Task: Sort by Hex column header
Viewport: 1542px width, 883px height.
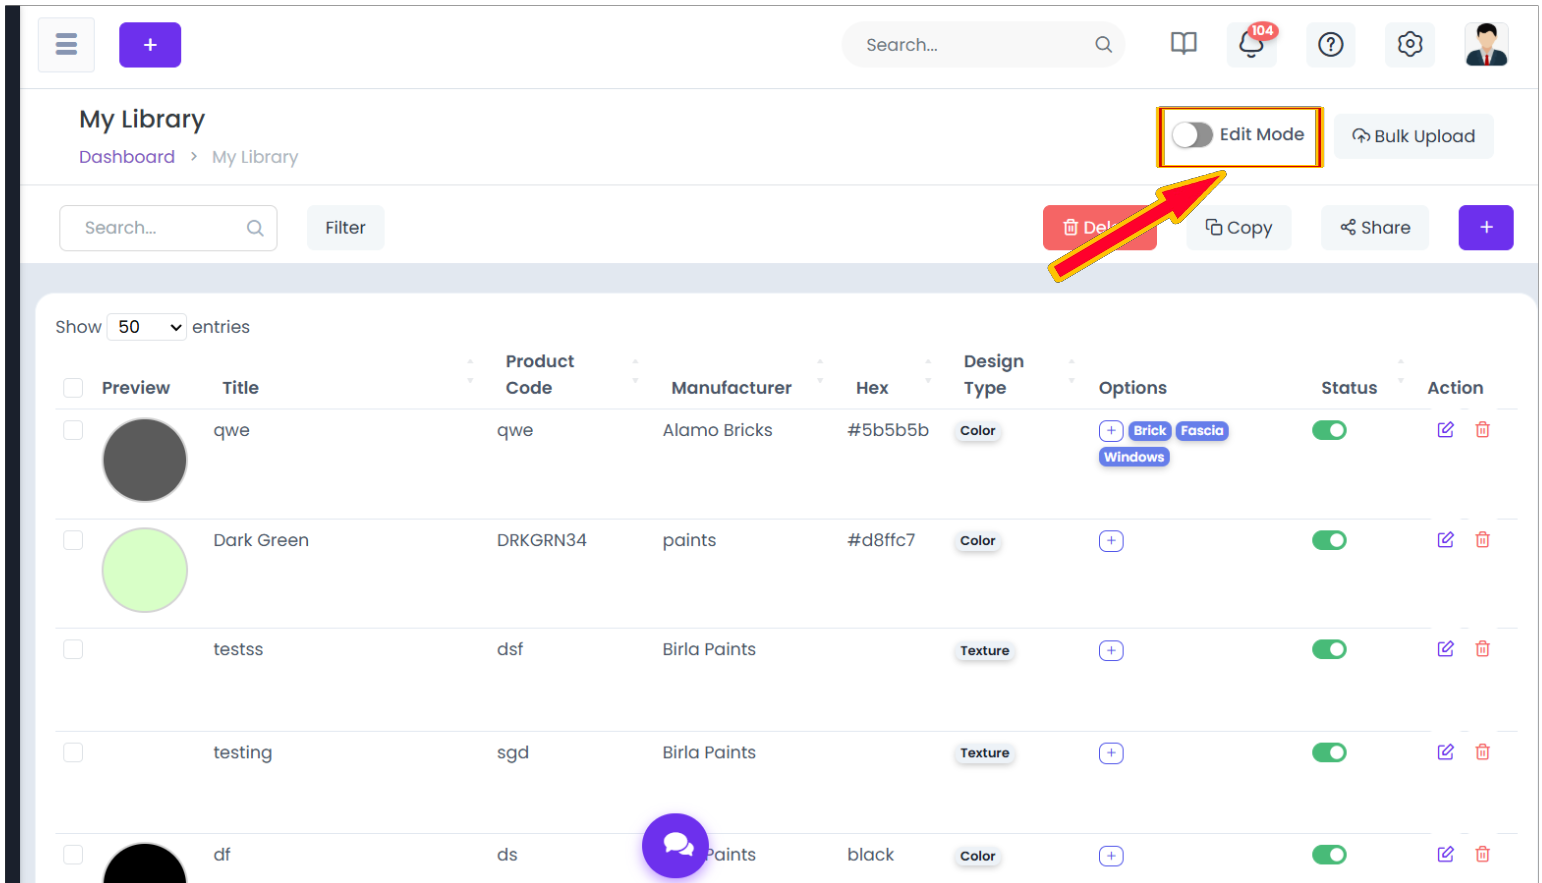Action: tap(872, 388)
